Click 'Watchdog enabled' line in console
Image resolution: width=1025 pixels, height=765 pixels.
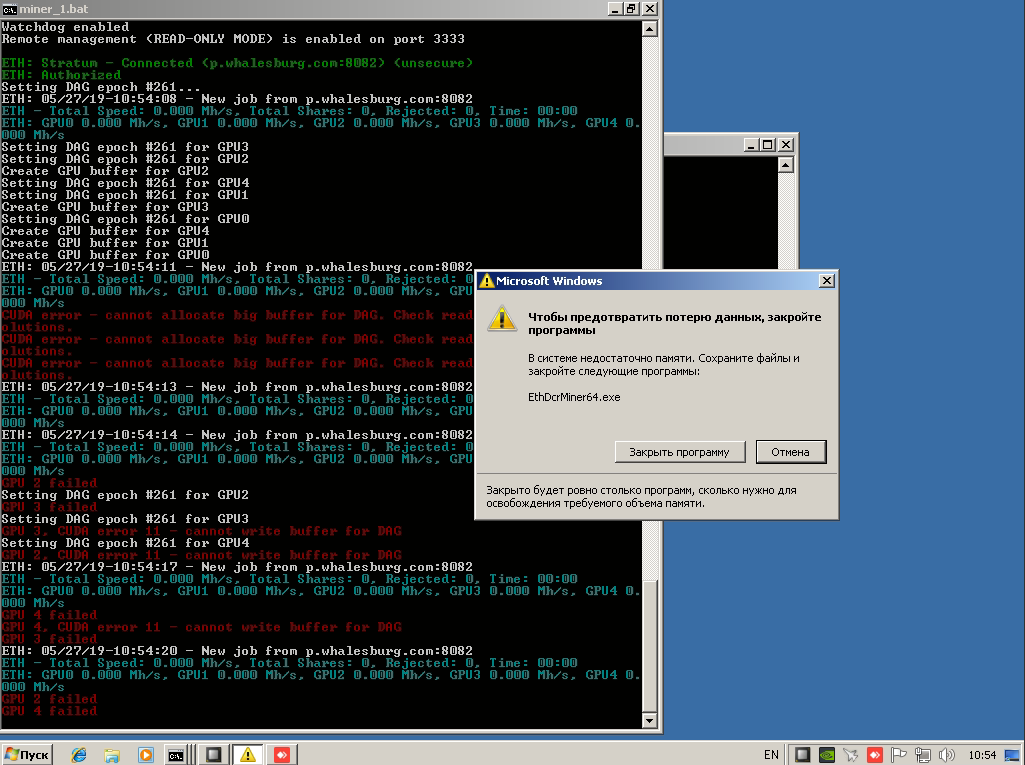pyautogui.click(x=65, y=27)
